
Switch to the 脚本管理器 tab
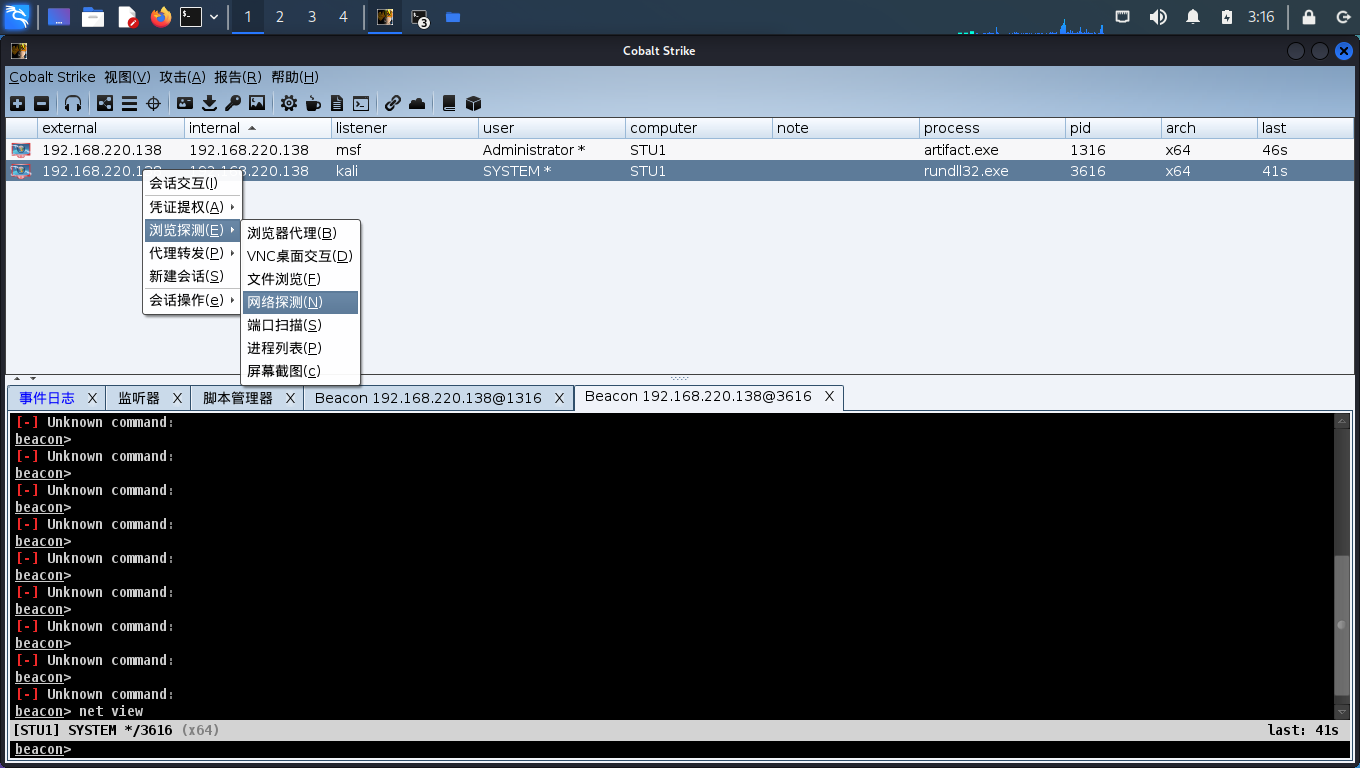click(238, 398)
